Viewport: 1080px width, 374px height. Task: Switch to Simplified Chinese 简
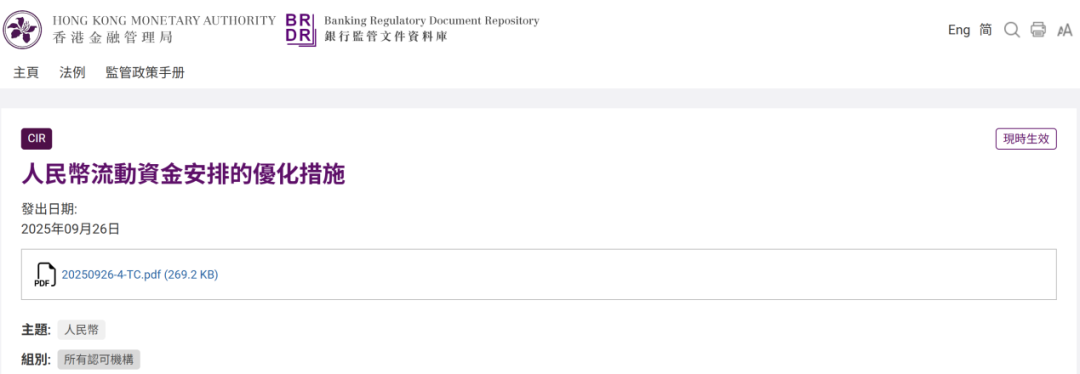(986, 30)
